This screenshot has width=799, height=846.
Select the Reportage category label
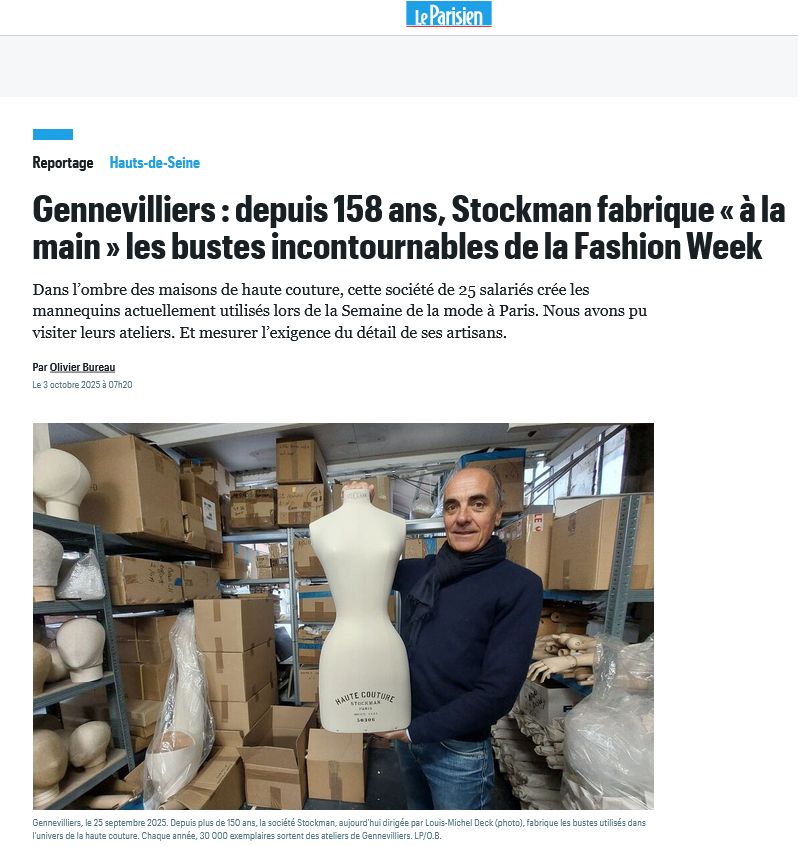63,162
